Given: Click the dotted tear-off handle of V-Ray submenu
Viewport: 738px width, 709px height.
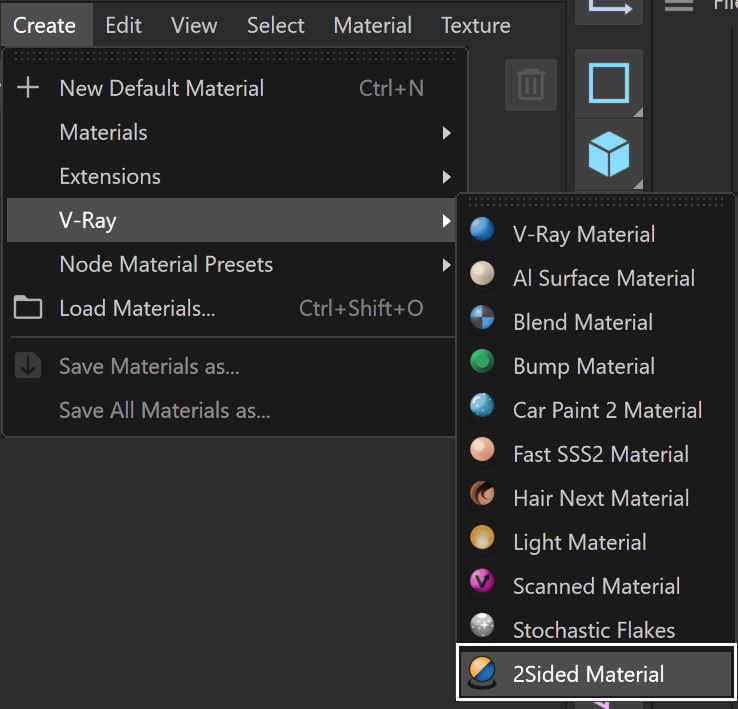Looking at the screenshot, I should pos(595,202).
